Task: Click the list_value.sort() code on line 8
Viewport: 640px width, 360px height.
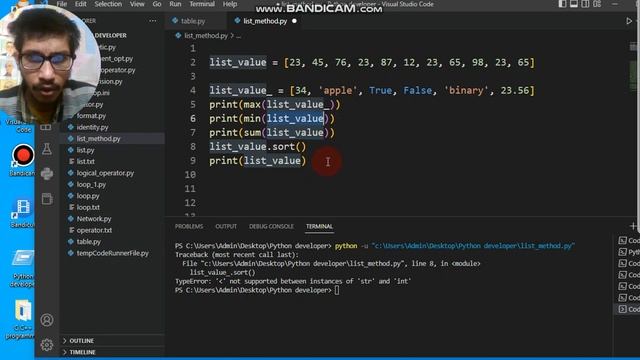Action: click(258, 147)
